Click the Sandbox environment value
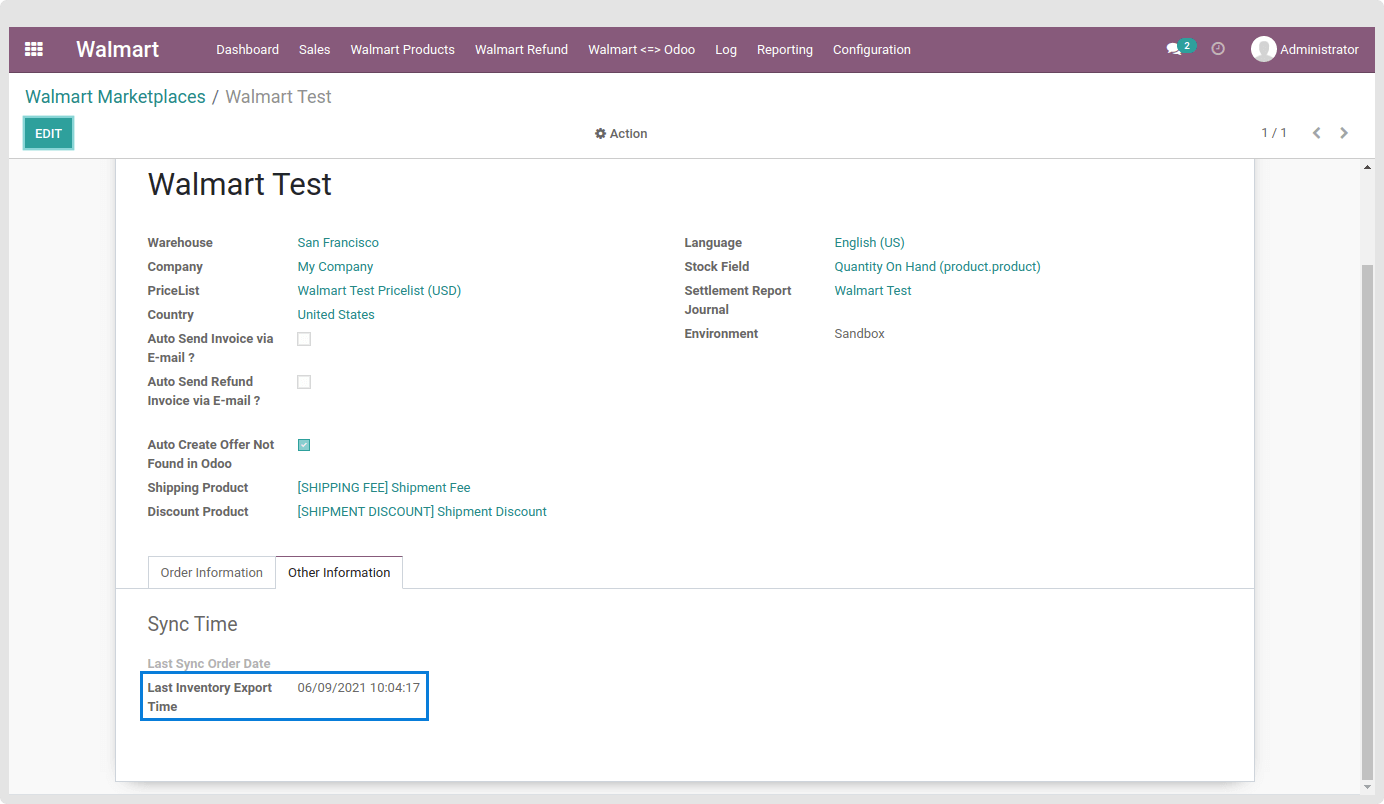The image size is (1384, 804). click(859, 334)
